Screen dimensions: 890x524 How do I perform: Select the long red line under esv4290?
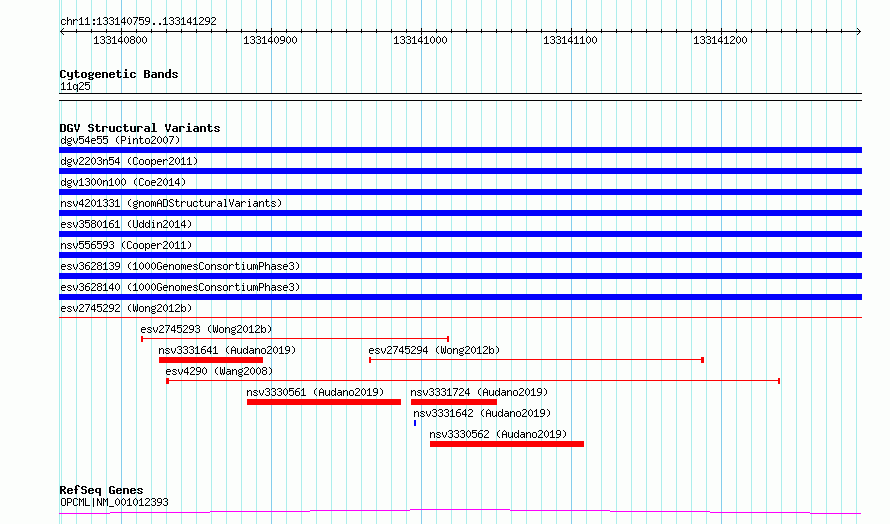(x=473, y=381)
